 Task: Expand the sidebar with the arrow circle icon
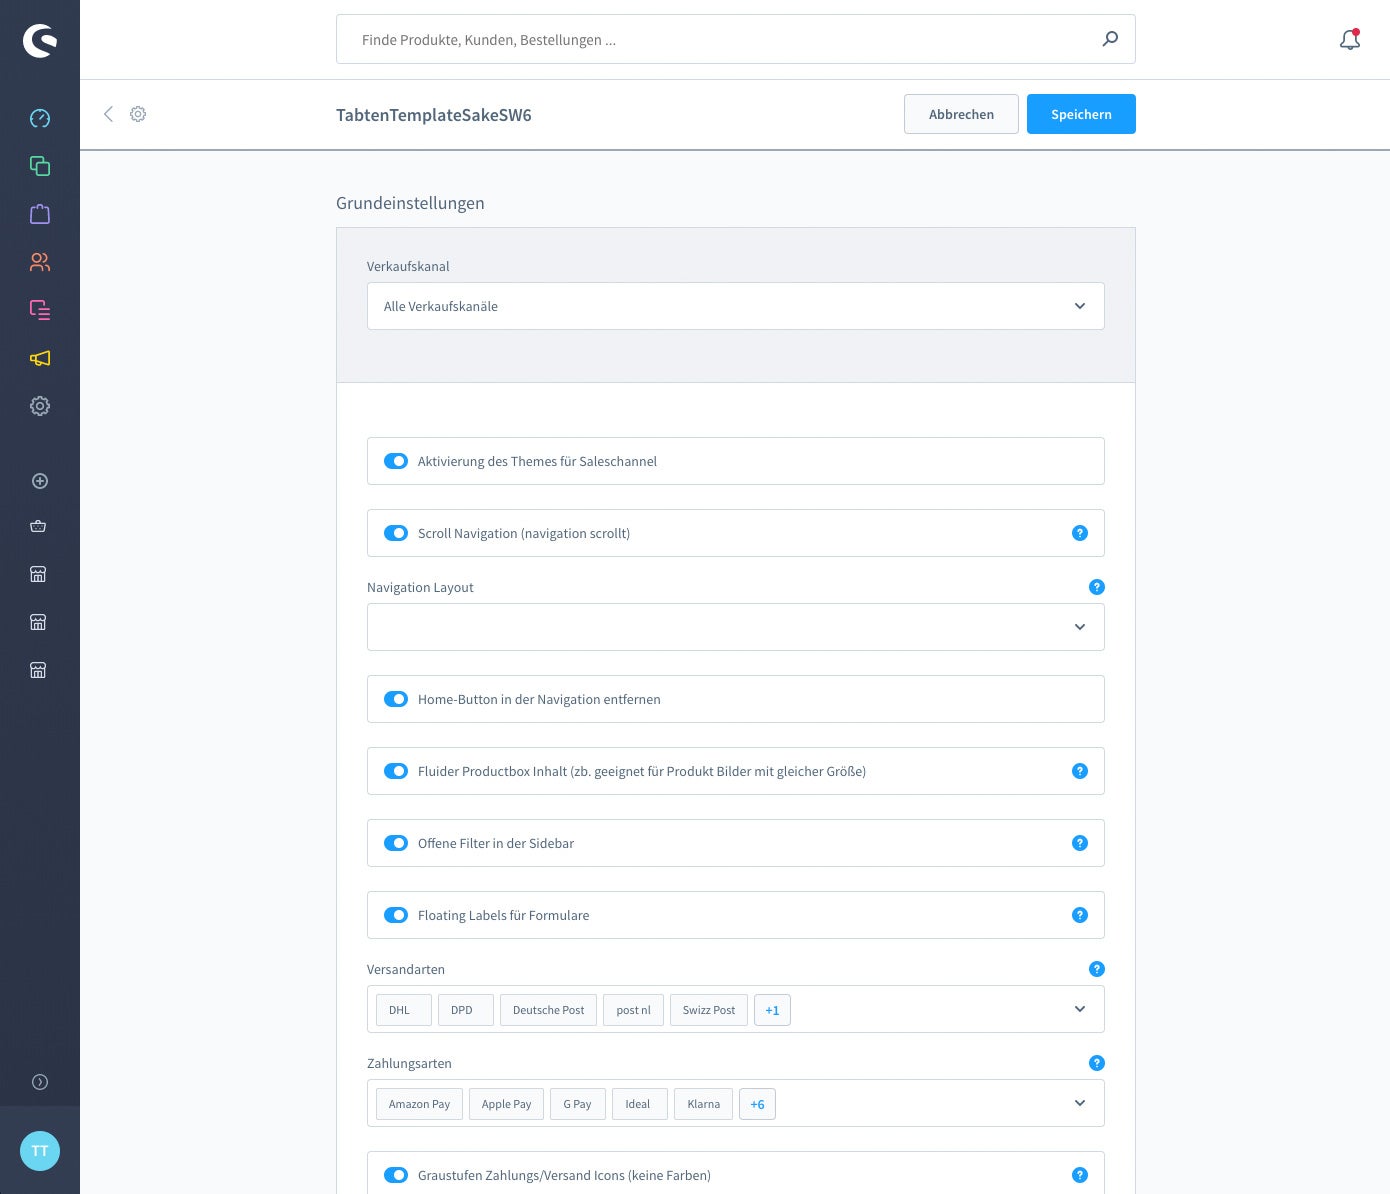tap(40, 1082)
